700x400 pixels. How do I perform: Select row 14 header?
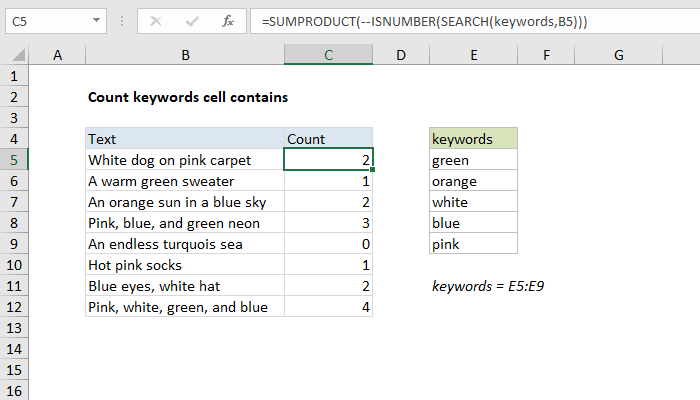pyautogui.click(x=14, y=349)
